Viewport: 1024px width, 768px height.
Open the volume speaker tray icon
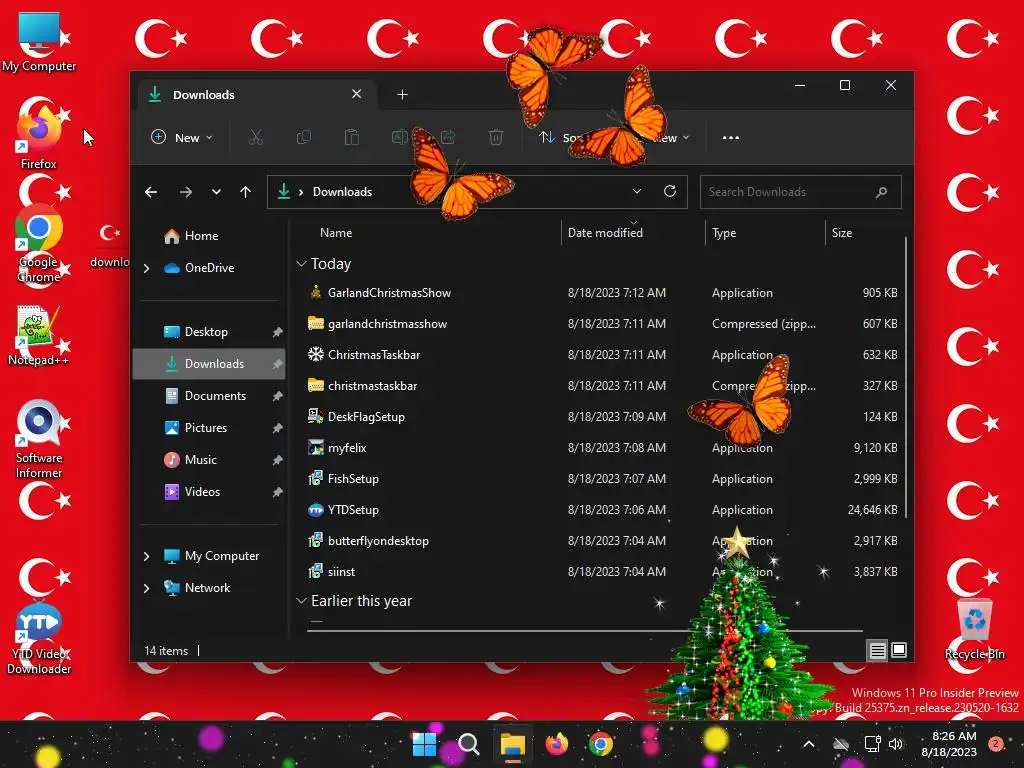pos(895,744)
